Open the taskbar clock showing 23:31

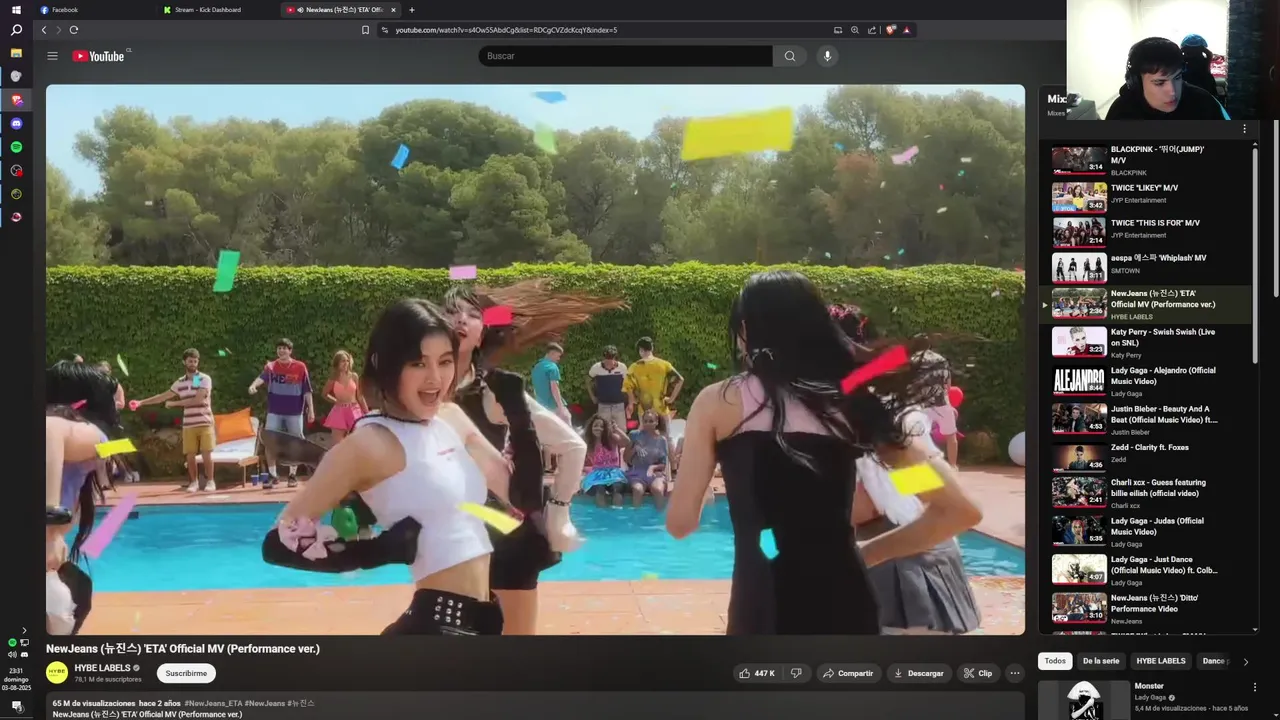point(16,679)
